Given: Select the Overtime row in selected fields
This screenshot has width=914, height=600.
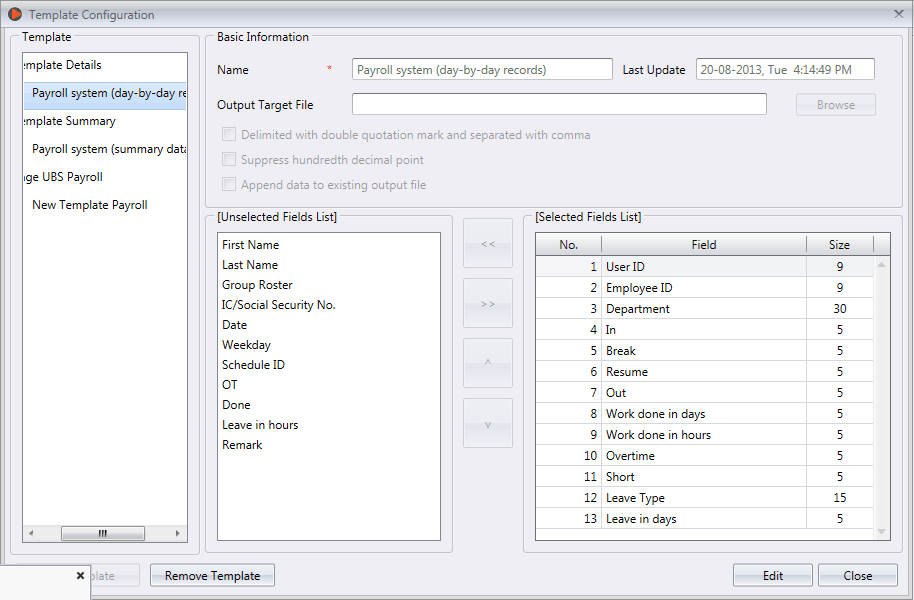Looking at the screenshot, I should pyautogui.click(x=700, y=455).
